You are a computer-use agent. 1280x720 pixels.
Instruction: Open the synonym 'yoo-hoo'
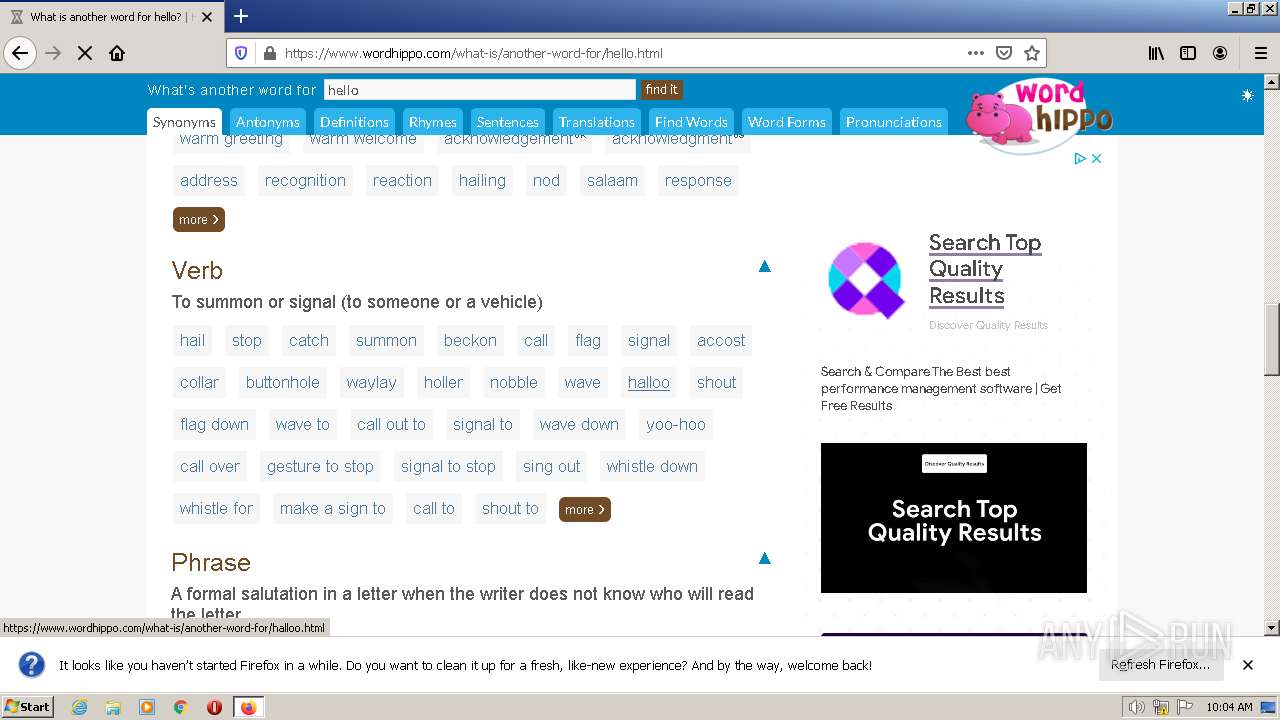tap(676, 424)
